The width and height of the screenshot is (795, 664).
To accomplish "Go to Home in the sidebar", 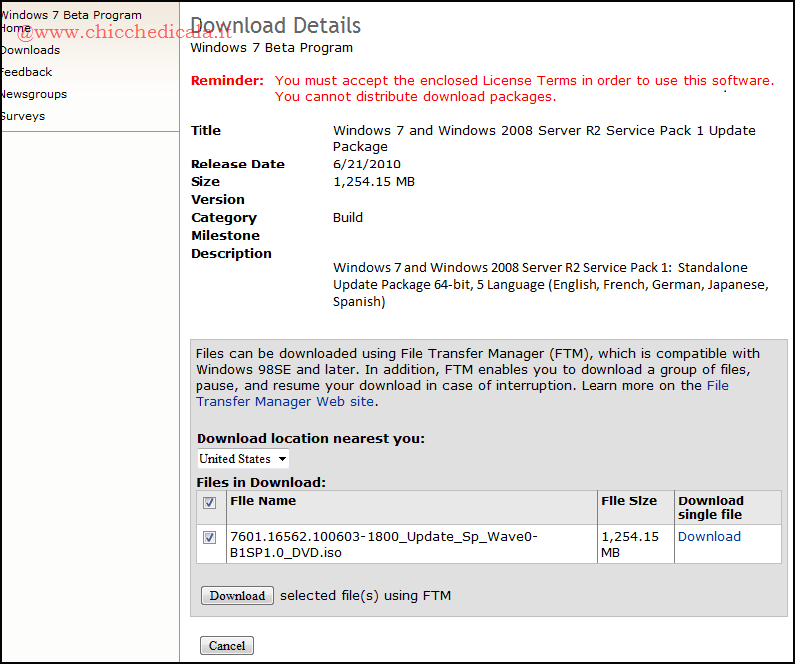I will click(x=14, y=29).
